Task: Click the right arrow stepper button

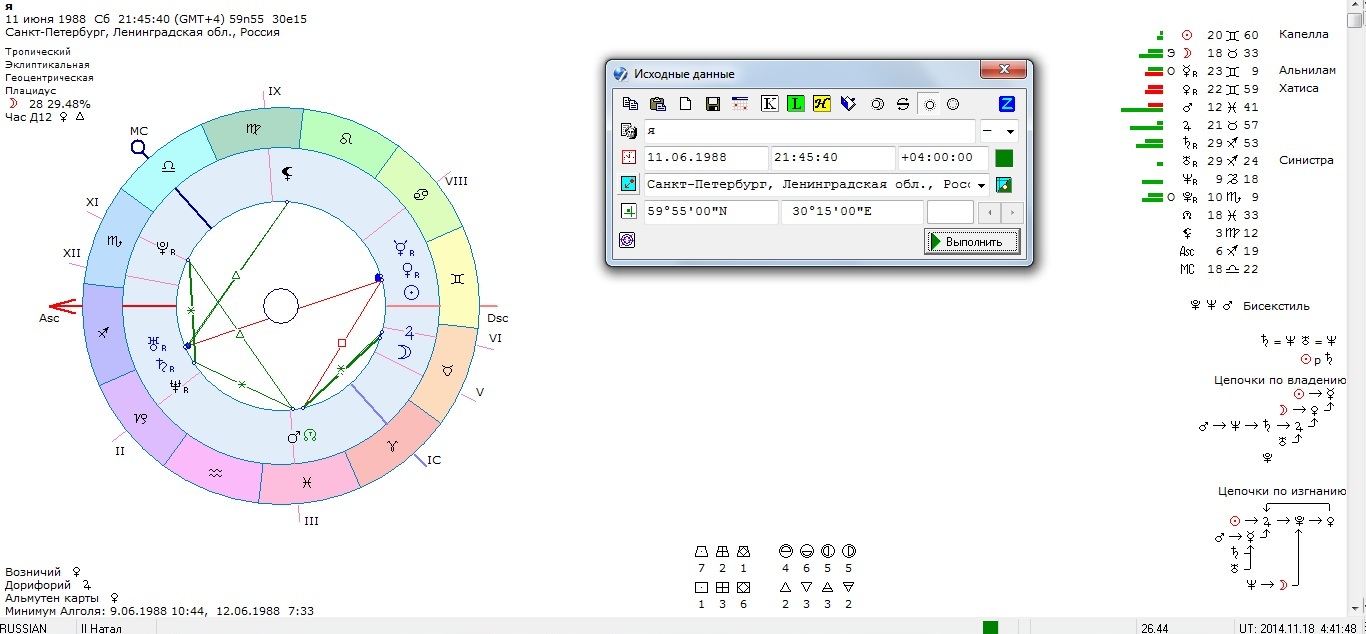Action: [x=1013, y=212]
